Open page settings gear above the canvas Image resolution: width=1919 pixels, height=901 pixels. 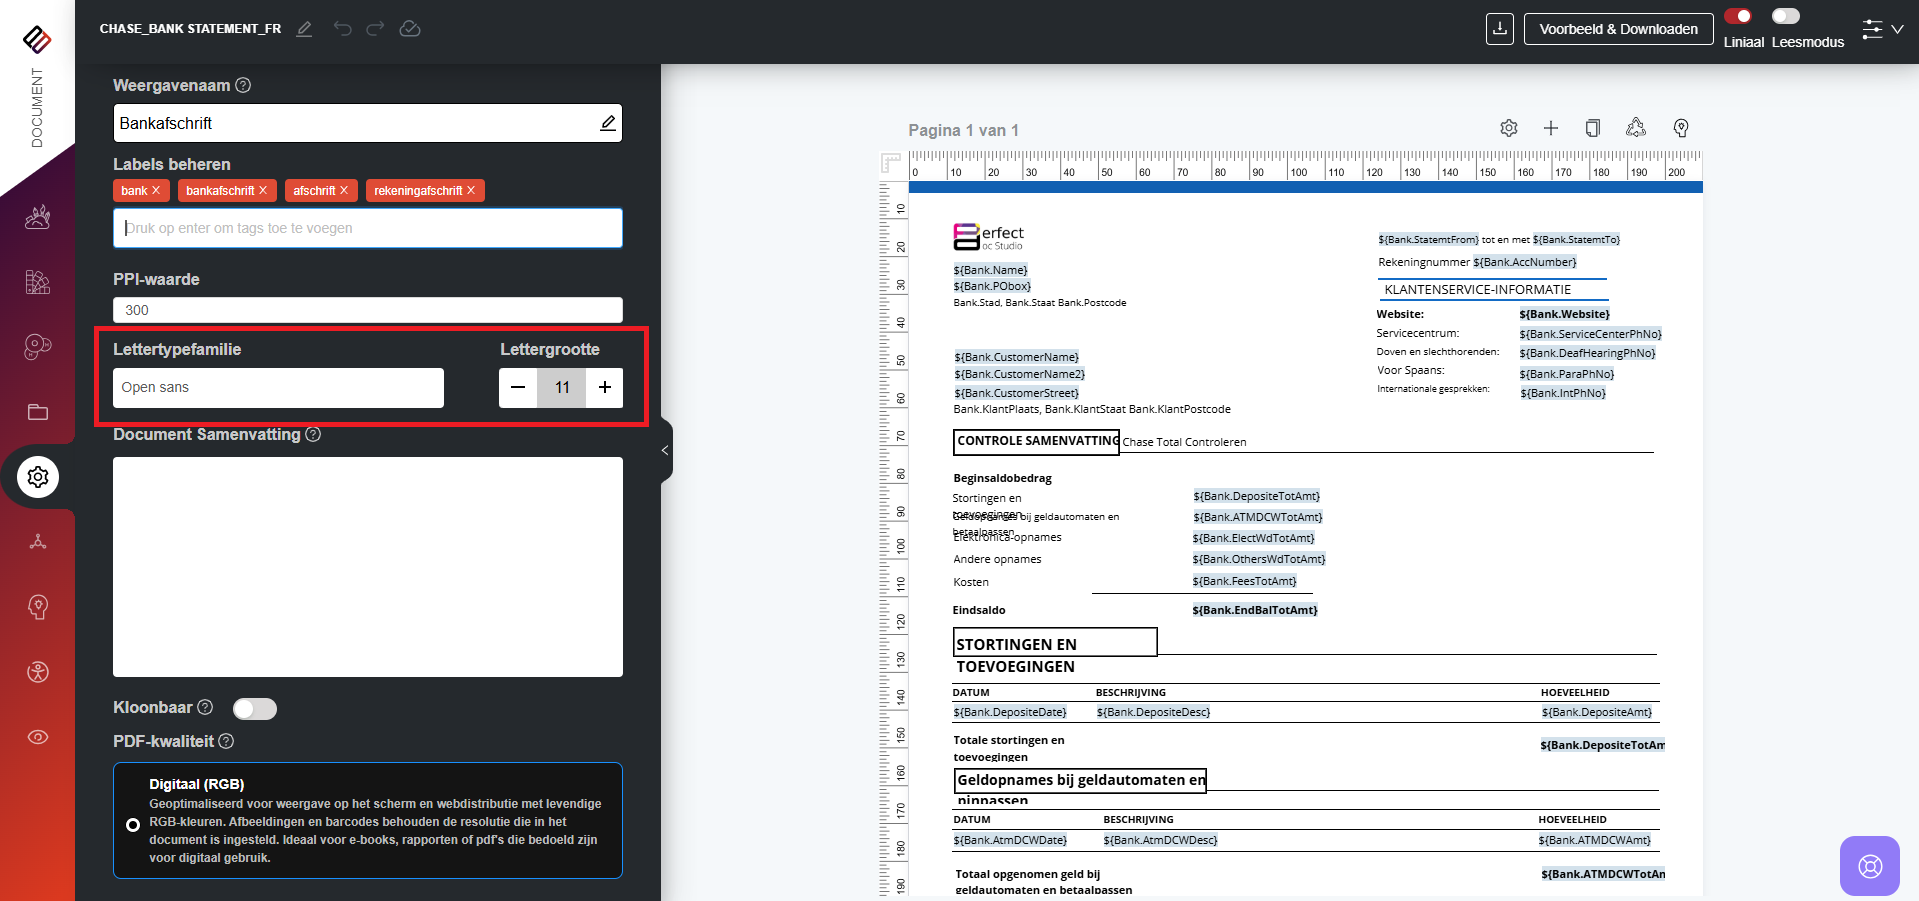click(1509, 128)
